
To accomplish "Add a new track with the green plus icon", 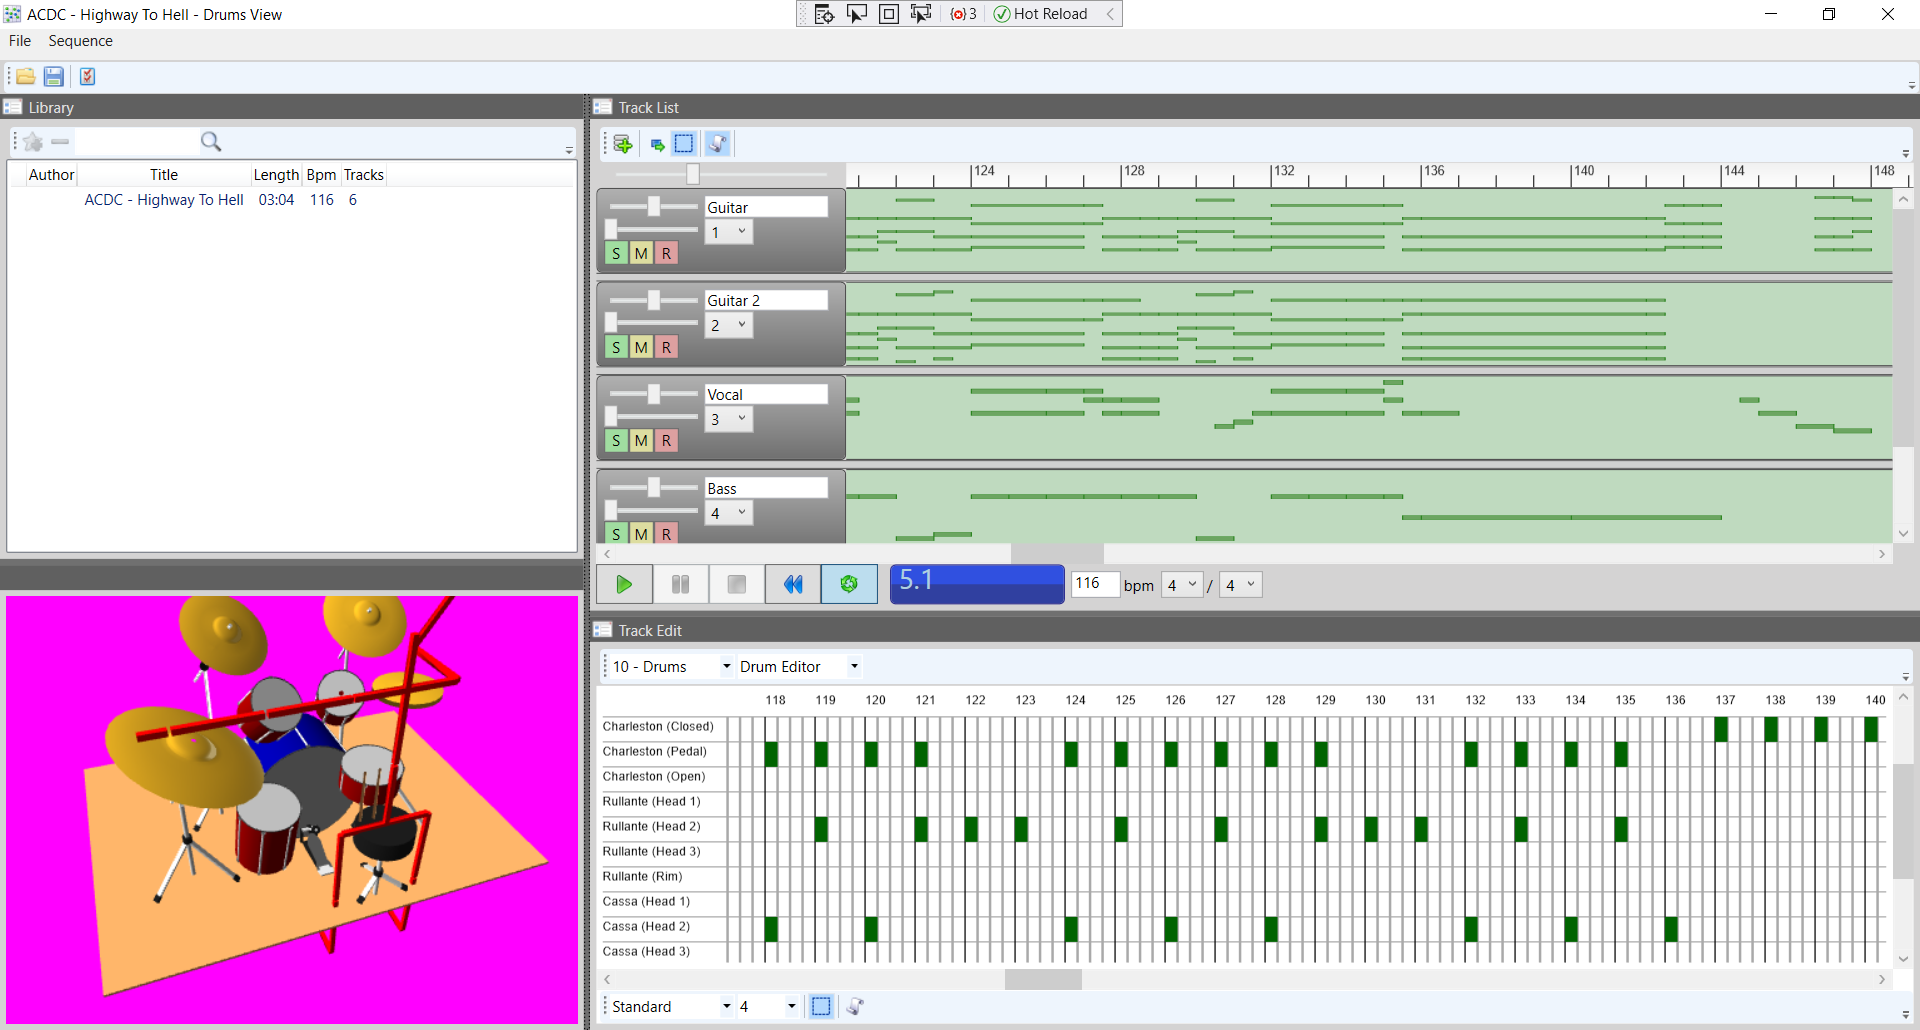I will click(622, 144).
